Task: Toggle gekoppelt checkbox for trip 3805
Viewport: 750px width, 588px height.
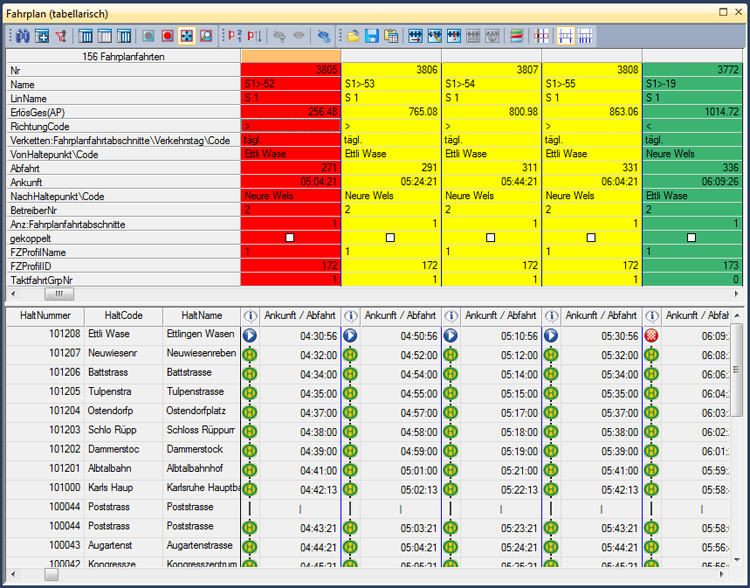Action: coord(289,238)
